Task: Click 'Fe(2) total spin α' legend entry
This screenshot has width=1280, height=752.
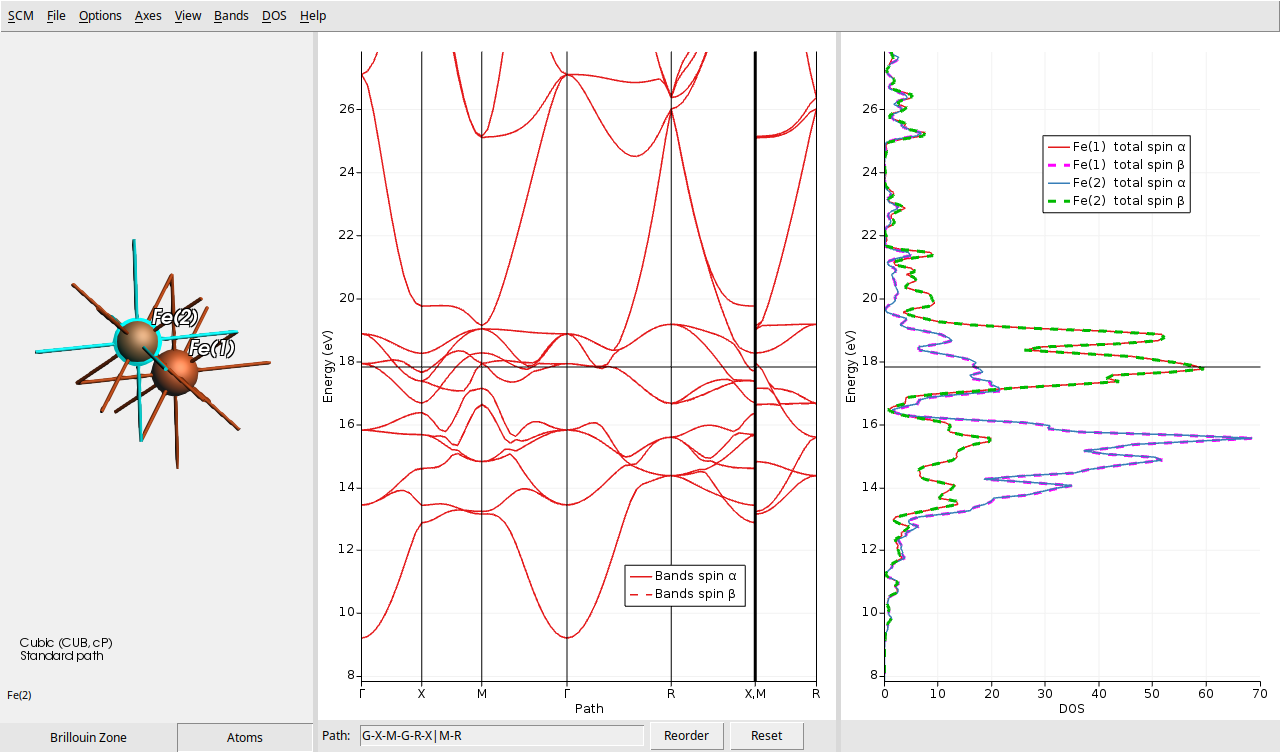Action: (x=1117, y=183)
